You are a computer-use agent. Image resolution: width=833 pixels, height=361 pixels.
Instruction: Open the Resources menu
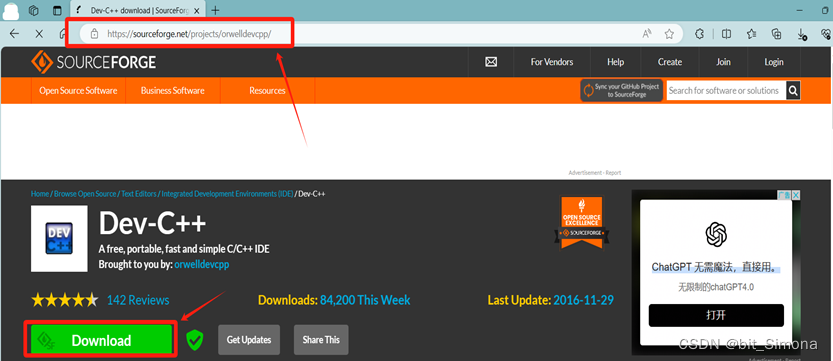(267, 90)
